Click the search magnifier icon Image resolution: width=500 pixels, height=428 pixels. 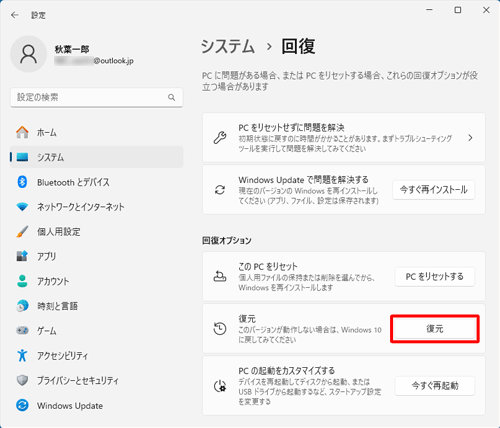171,97
